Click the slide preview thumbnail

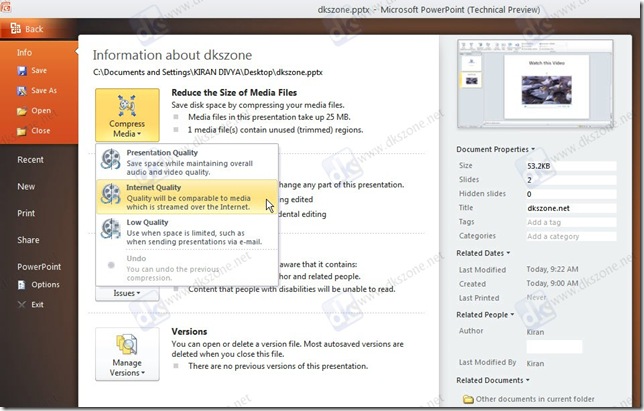(535, 84)
